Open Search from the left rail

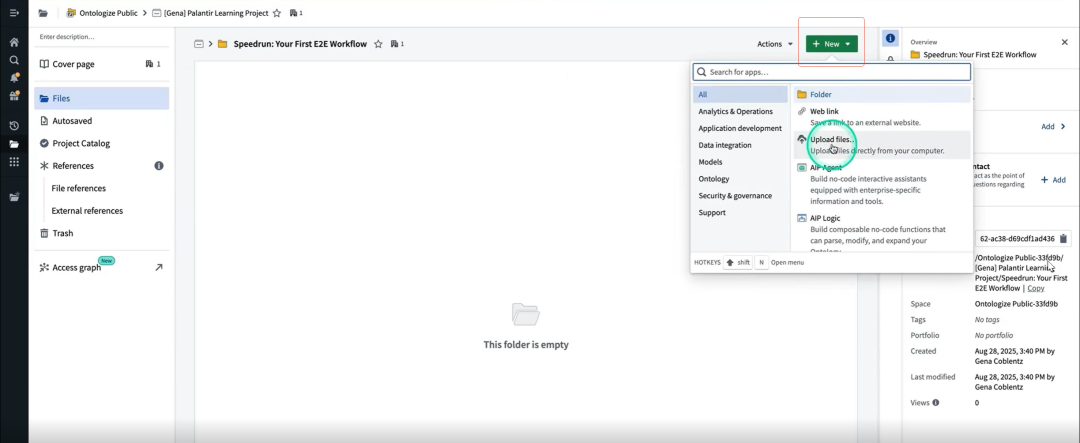(x=14, y=60)
